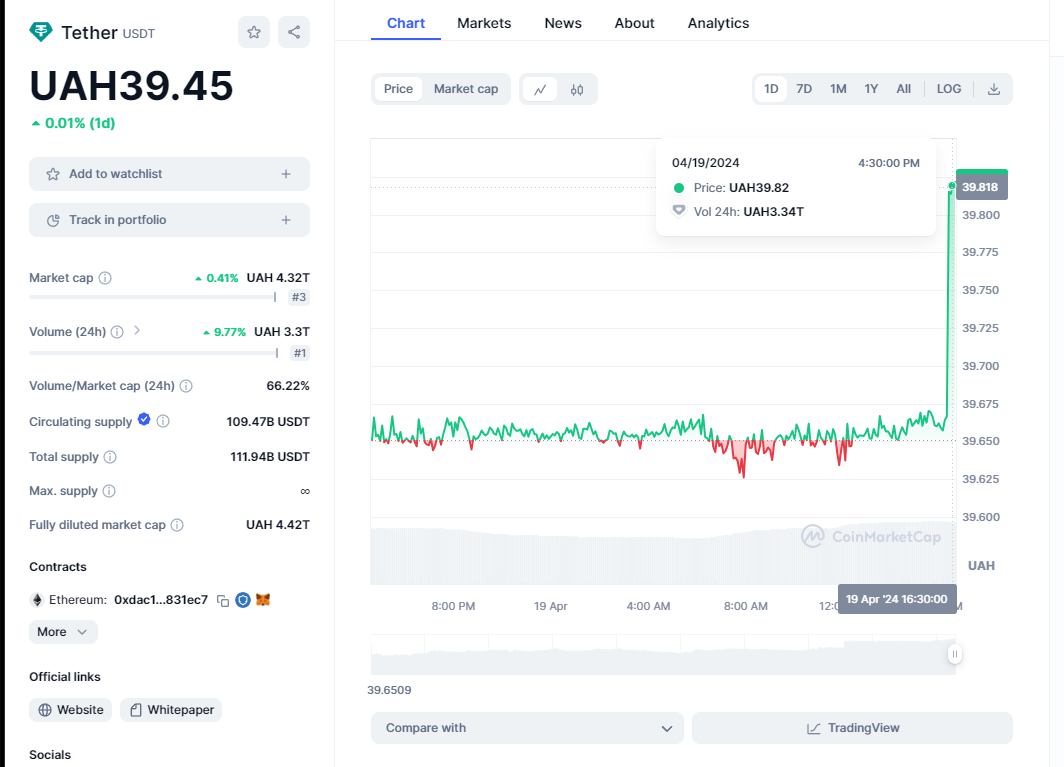Select the All time range
Viewport: 1064px width, 767px height.
(x=903, y=89)
